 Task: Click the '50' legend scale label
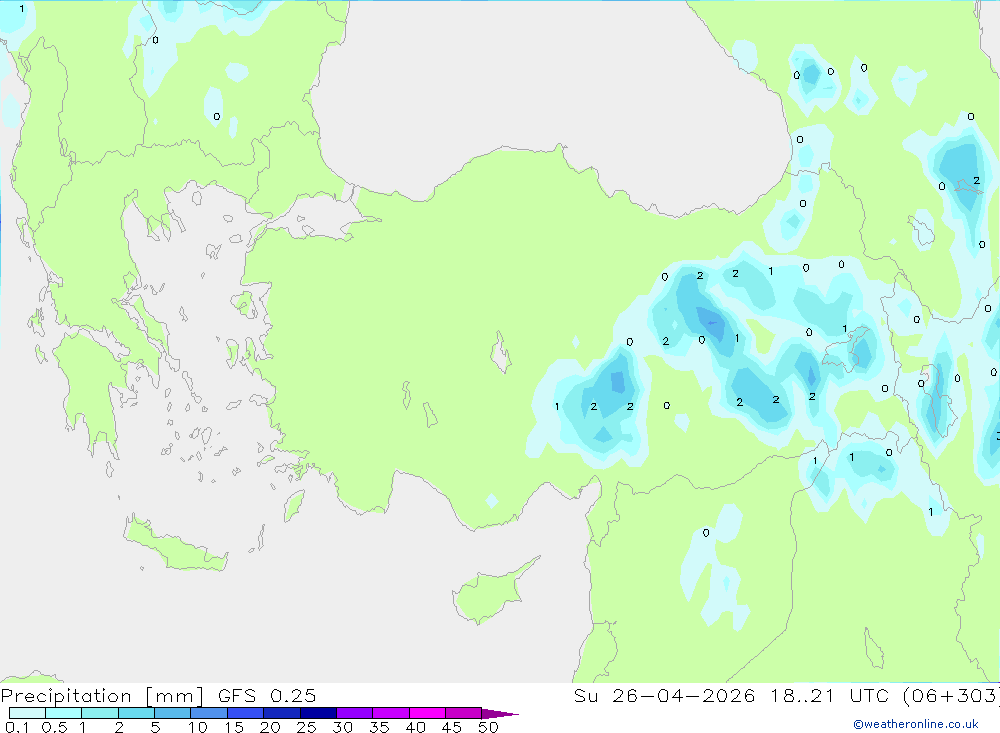489,727
